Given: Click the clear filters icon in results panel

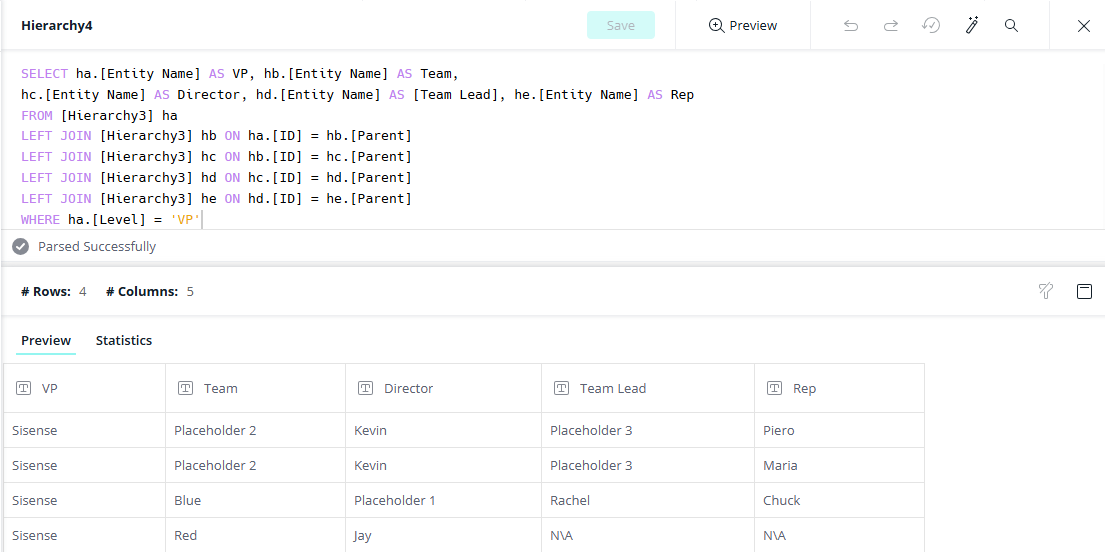Looking at the screenshot, I should (1046, 291).
